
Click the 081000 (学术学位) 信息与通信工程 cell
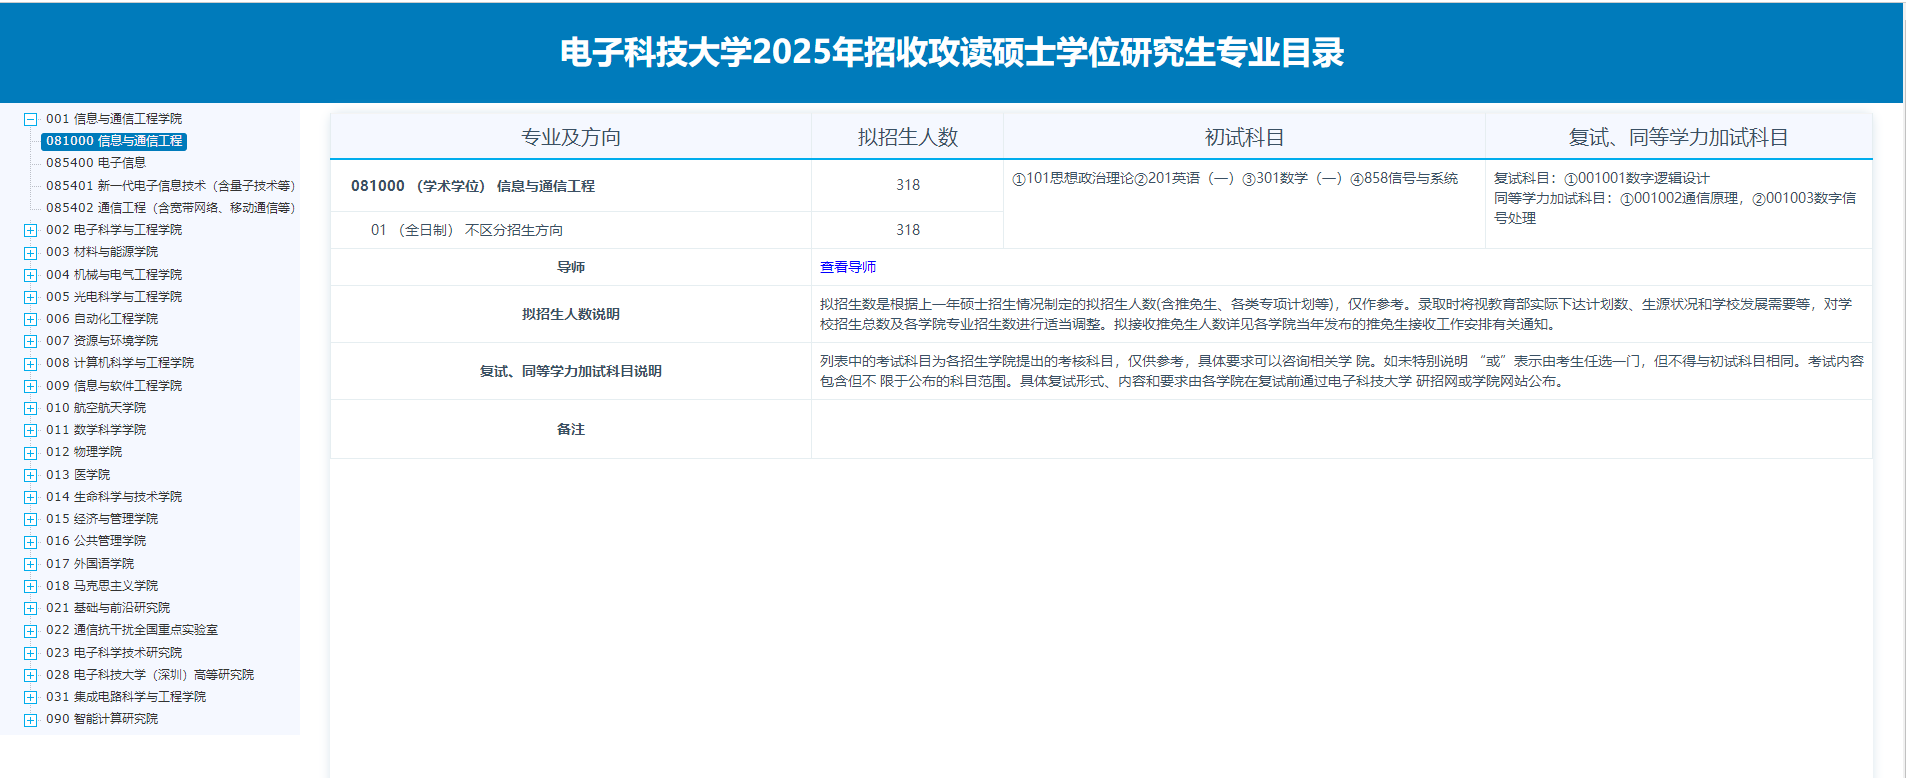[571, 186]
